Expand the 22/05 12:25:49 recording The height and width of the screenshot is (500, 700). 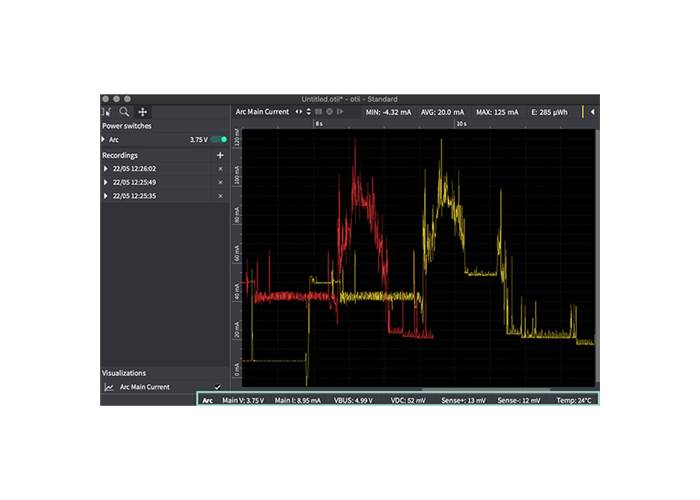pyautogui.click(x=106, y=182)
